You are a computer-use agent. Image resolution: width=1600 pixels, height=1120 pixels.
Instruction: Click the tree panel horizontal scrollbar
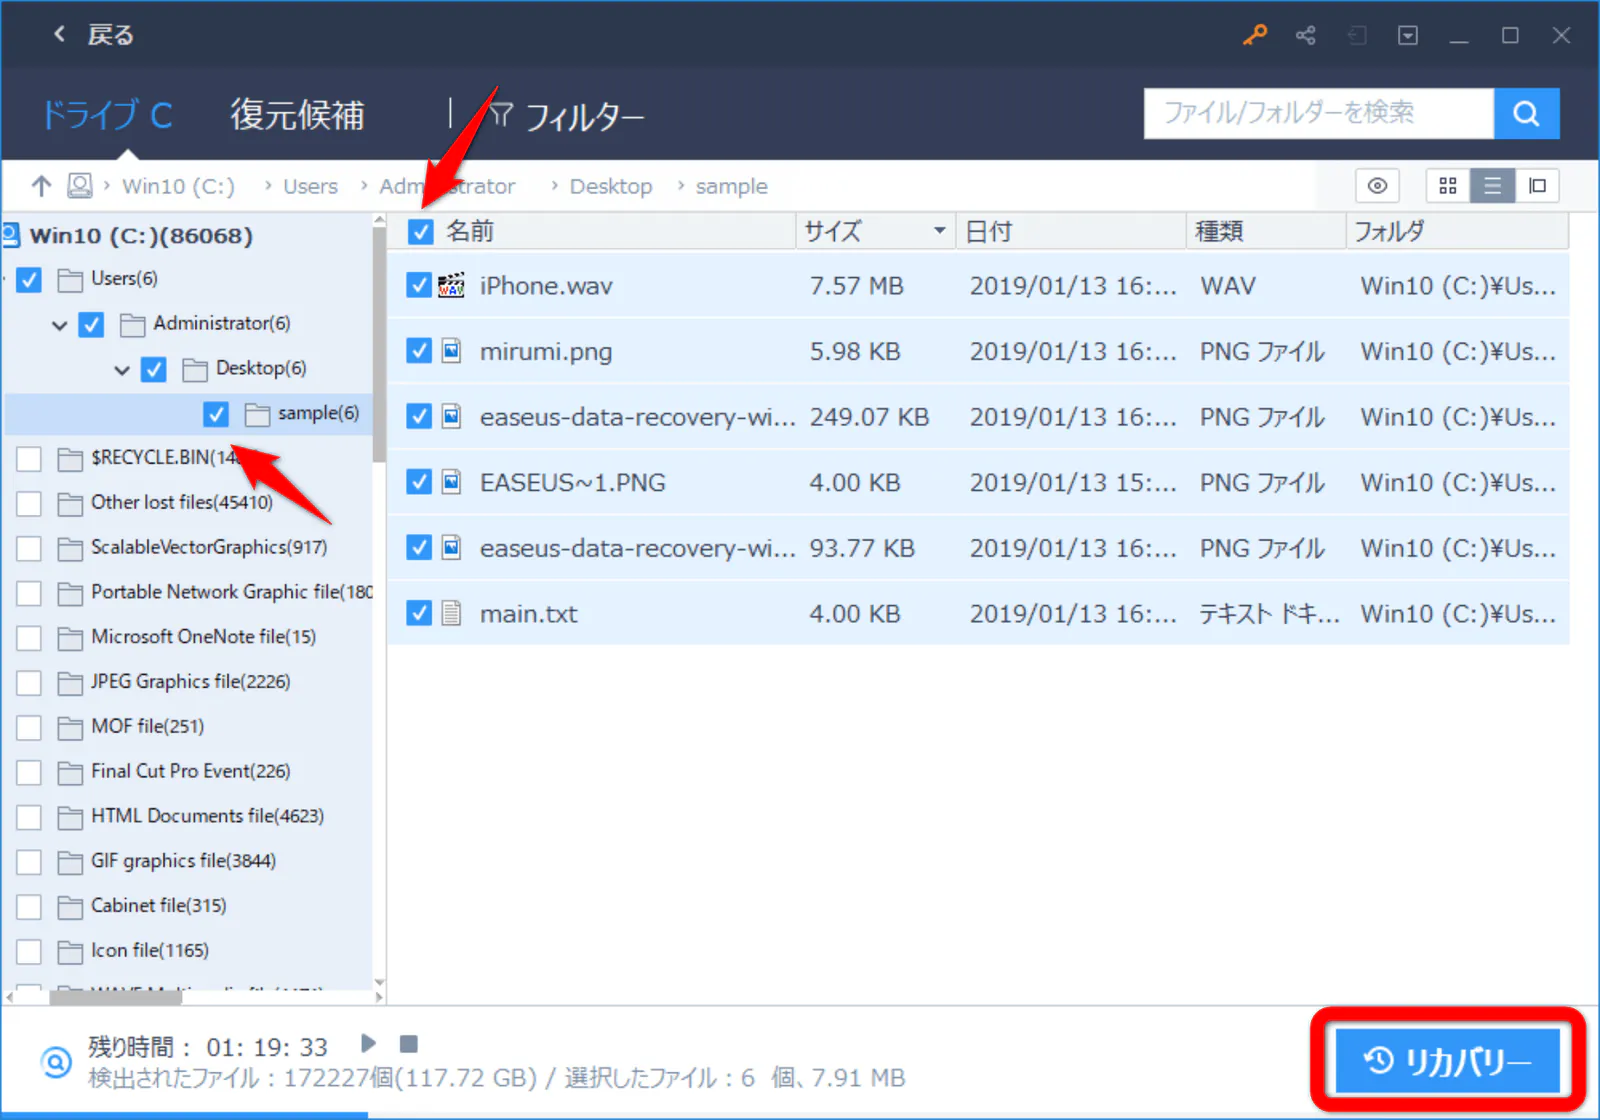point(116,996)
